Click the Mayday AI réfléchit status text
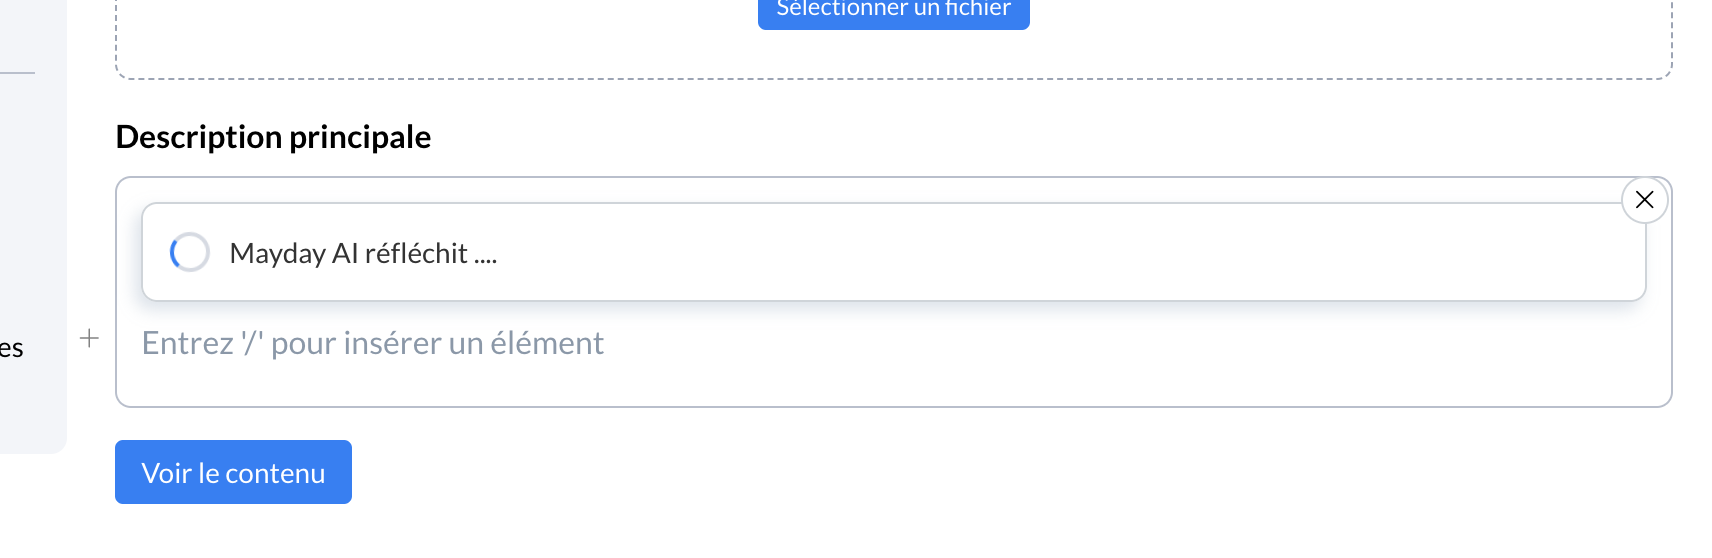This screenshot has width=1712, height=558. [363, 253]
